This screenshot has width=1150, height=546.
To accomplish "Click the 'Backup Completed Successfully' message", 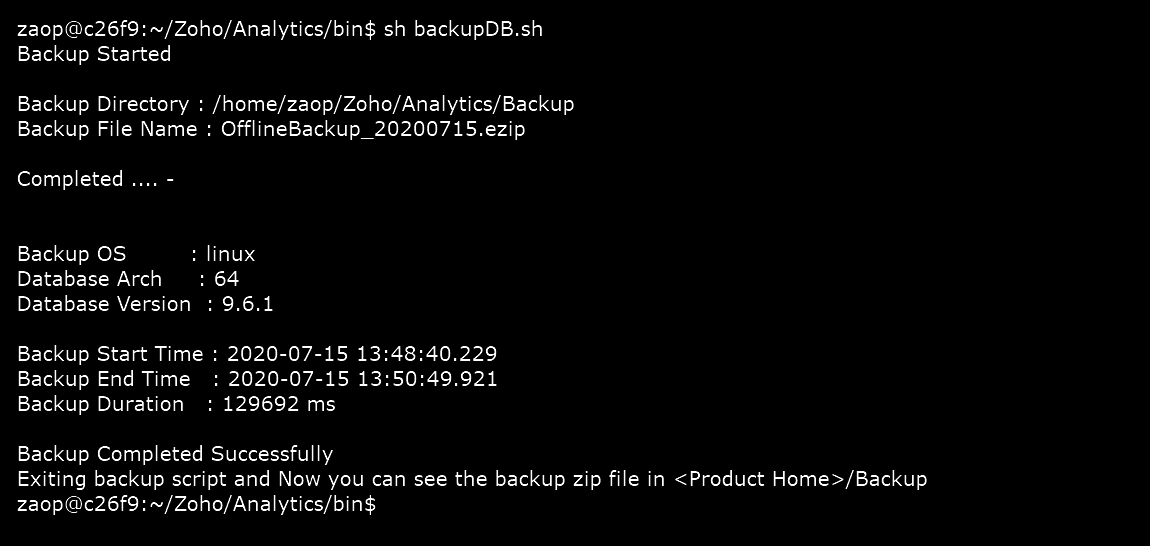I will 175,454.
